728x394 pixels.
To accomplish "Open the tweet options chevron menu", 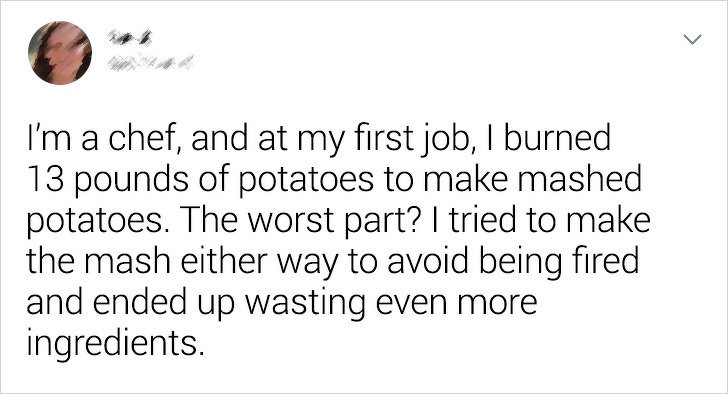I will click(692, 40).
